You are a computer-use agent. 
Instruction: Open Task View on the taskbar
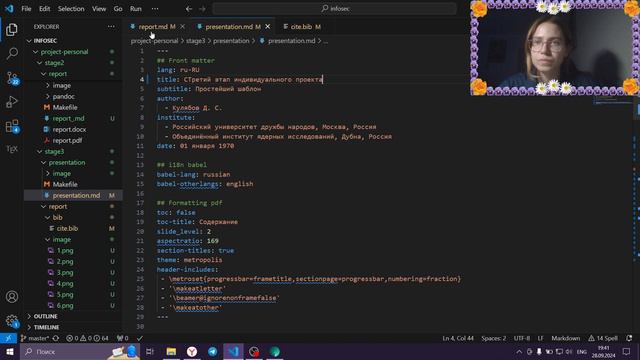[x=150, y=351]
